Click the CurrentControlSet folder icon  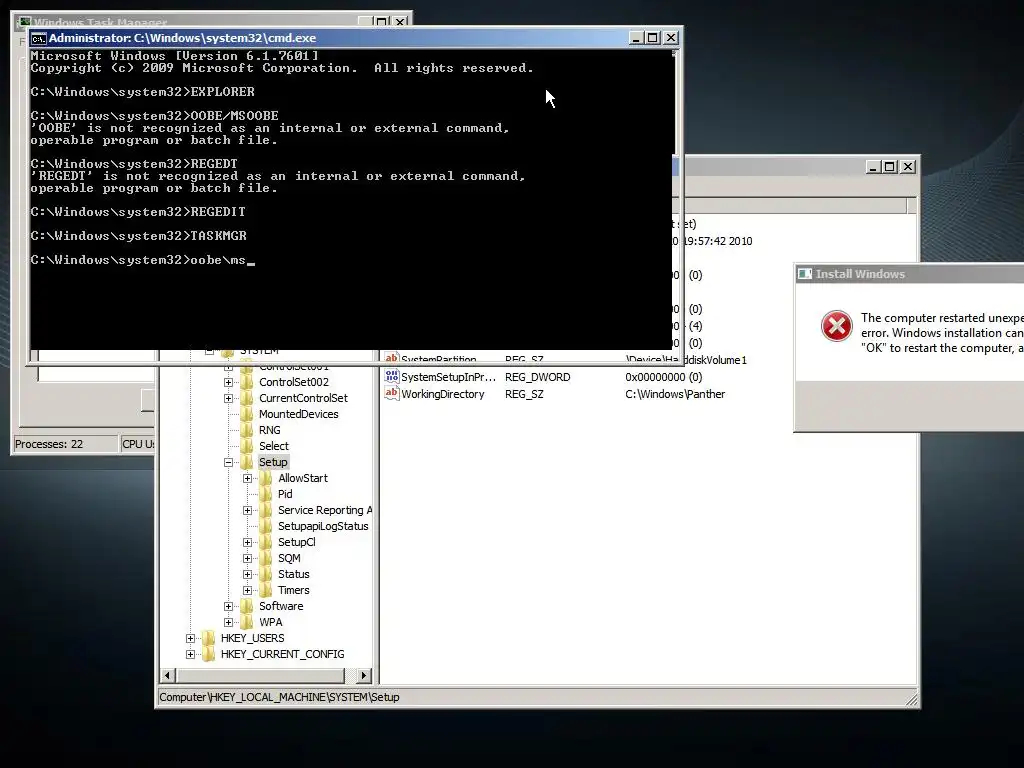pyautogui.click(x=247, y=398)
